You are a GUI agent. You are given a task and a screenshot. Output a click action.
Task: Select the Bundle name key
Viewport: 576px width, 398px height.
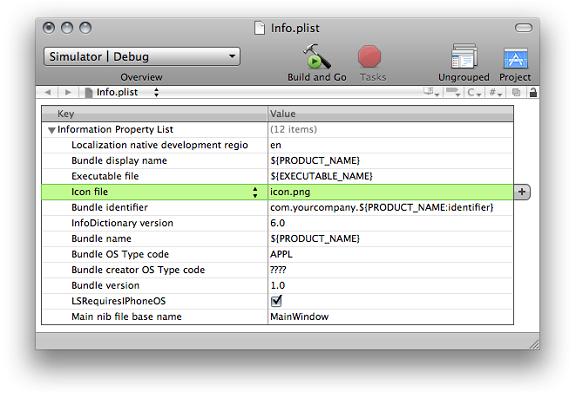pos(101,239)
